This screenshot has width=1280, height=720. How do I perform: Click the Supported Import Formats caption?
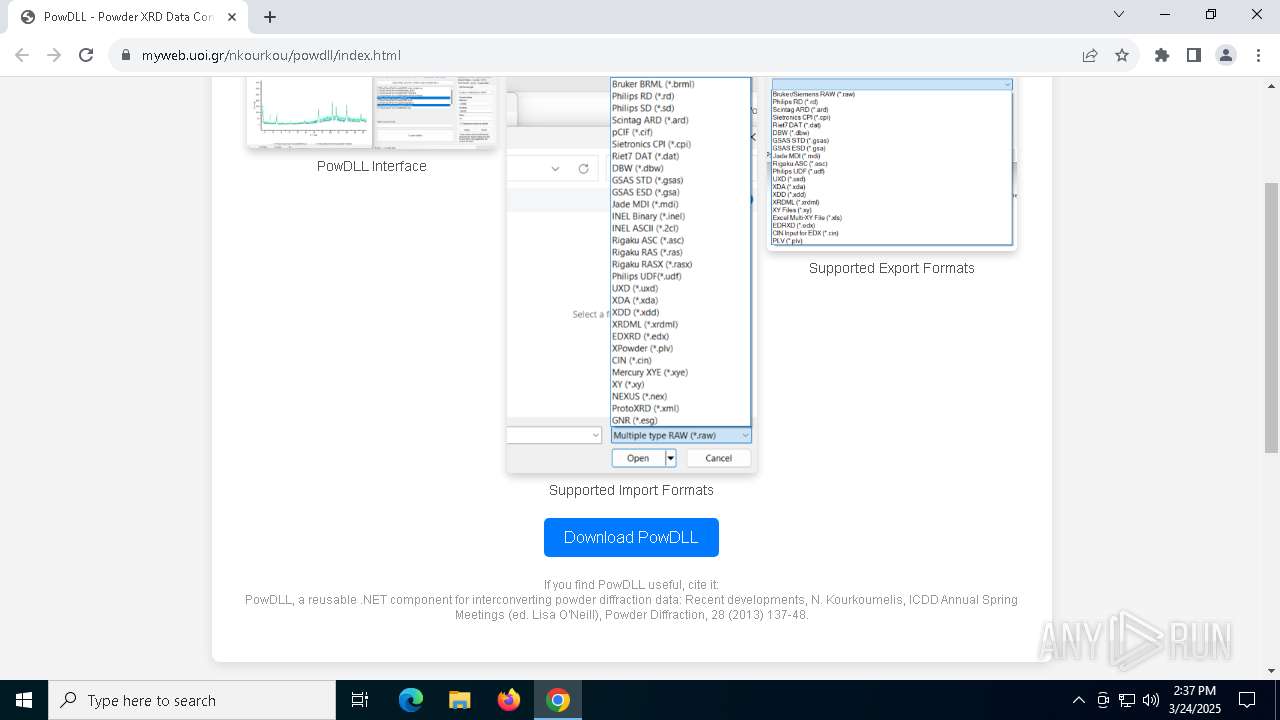coord(631,490)
